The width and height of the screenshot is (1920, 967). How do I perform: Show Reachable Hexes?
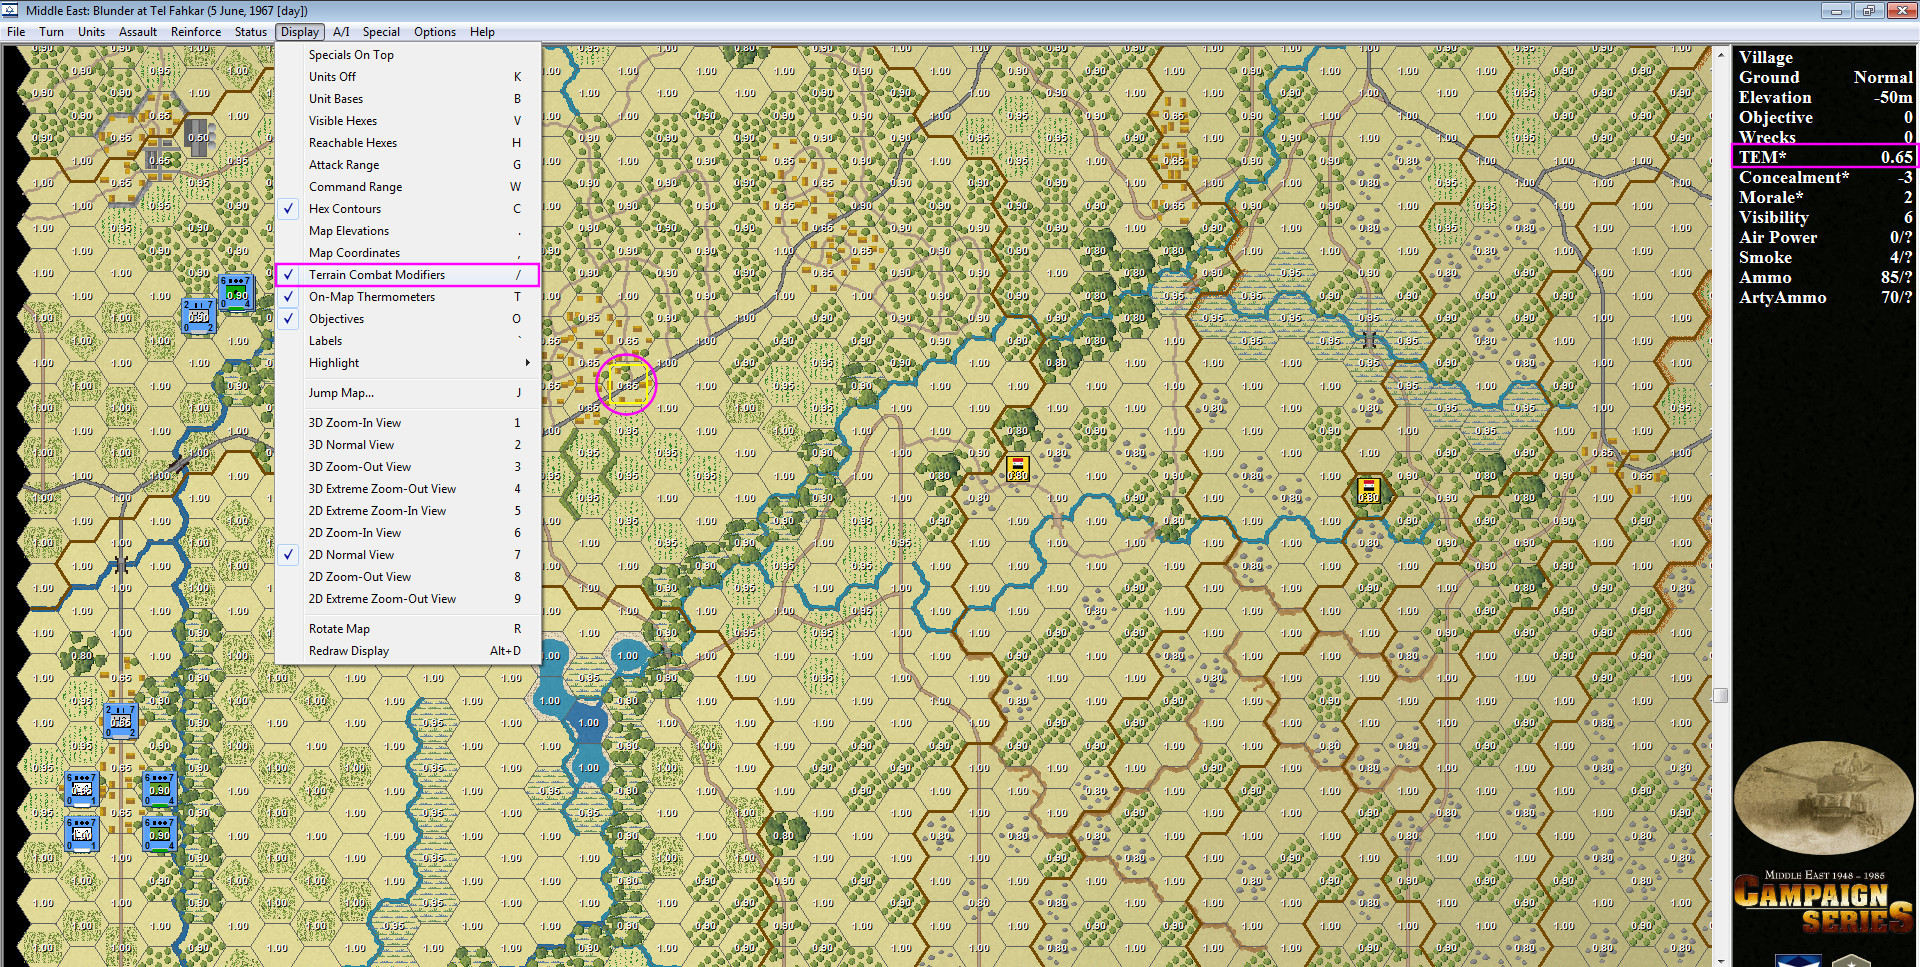coord(408,143)
